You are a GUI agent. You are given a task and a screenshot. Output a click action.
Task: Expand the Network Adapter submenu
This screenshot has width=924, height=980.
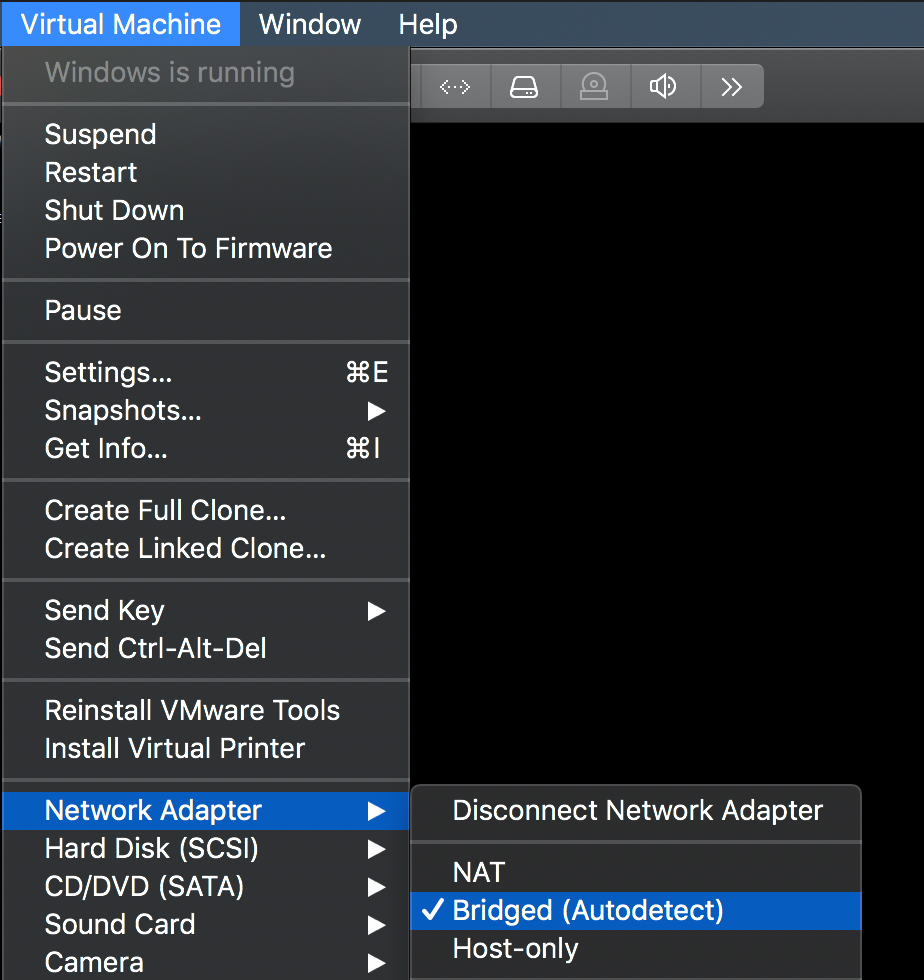click(206, 811)
